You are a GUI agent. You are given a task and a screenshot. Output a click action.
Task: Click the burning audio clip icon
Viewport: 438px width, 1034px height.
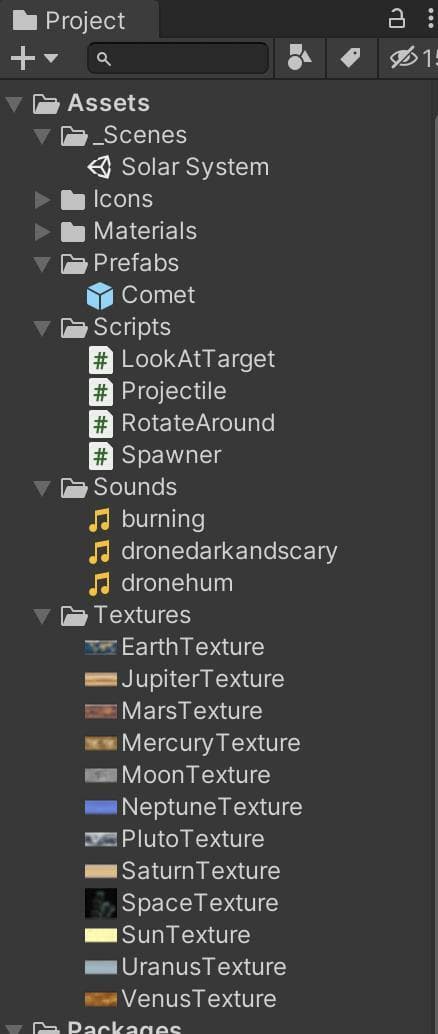99,520
